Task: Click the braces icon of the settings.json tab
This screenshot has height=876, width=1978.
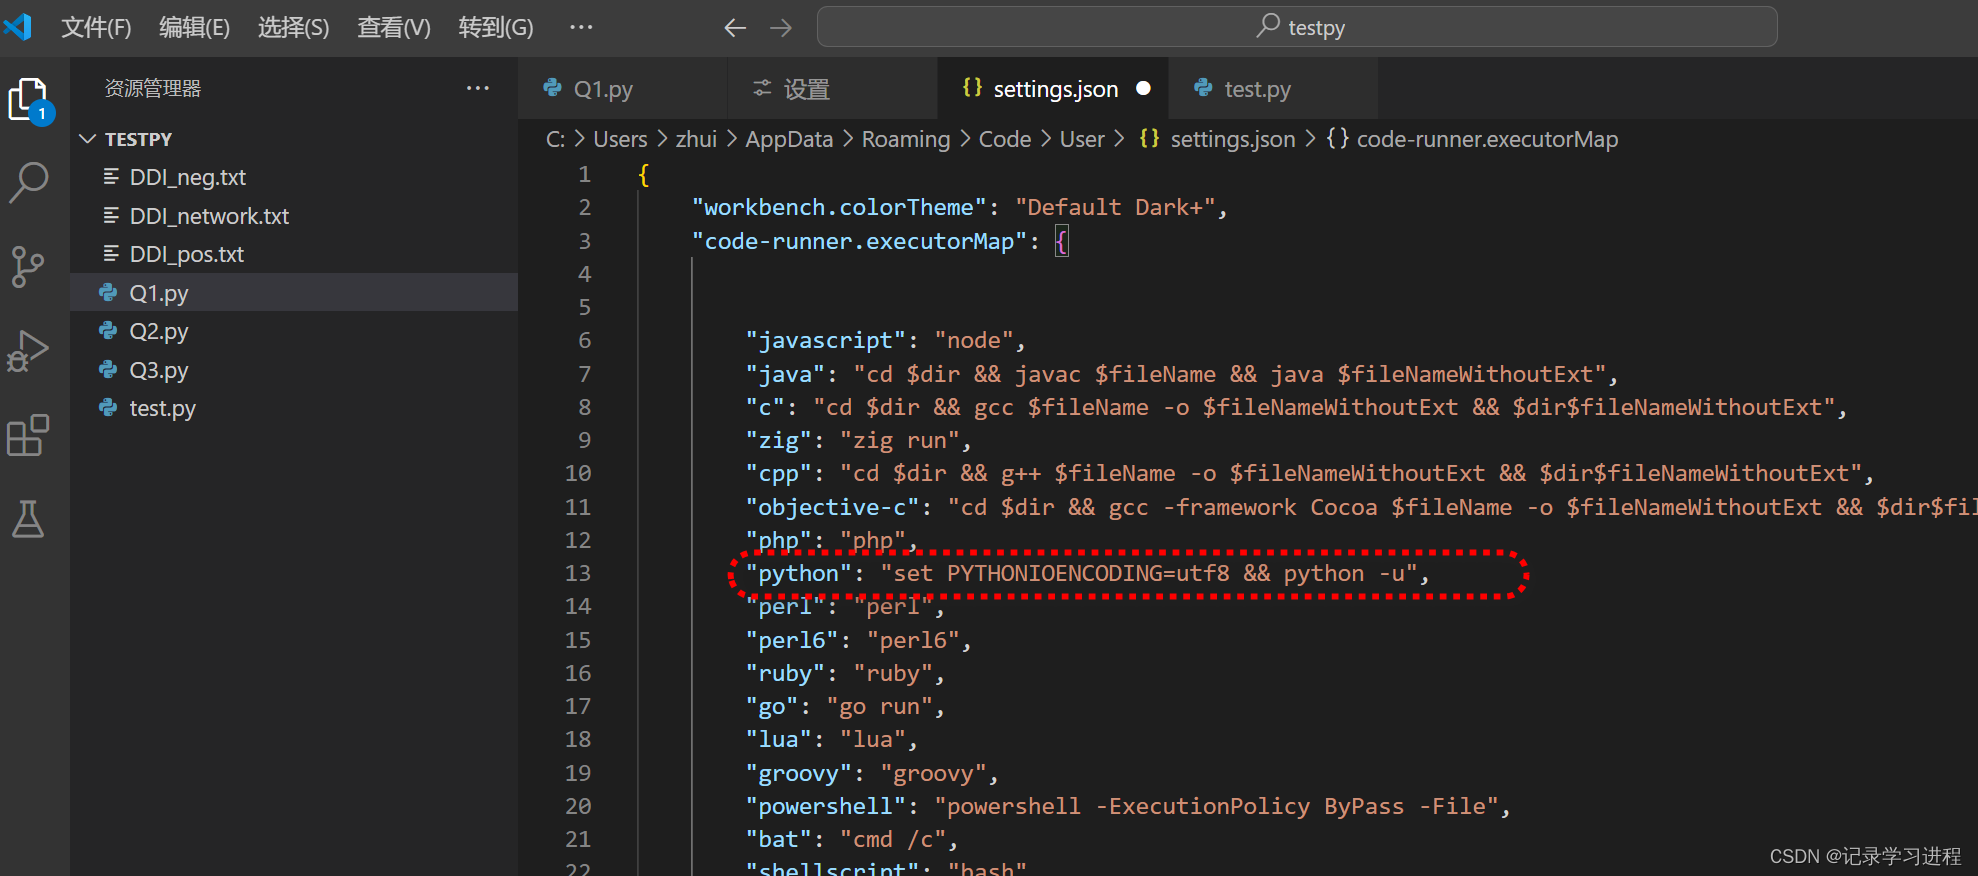Action: pos(972,88)
